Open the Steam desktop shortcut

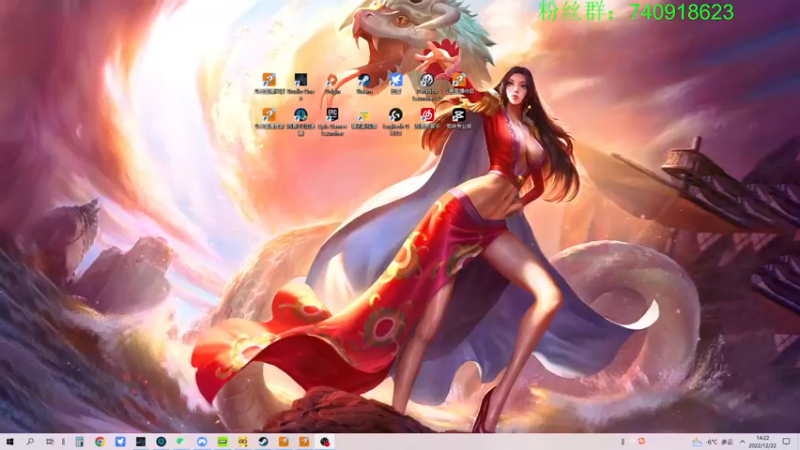(364, 83)
